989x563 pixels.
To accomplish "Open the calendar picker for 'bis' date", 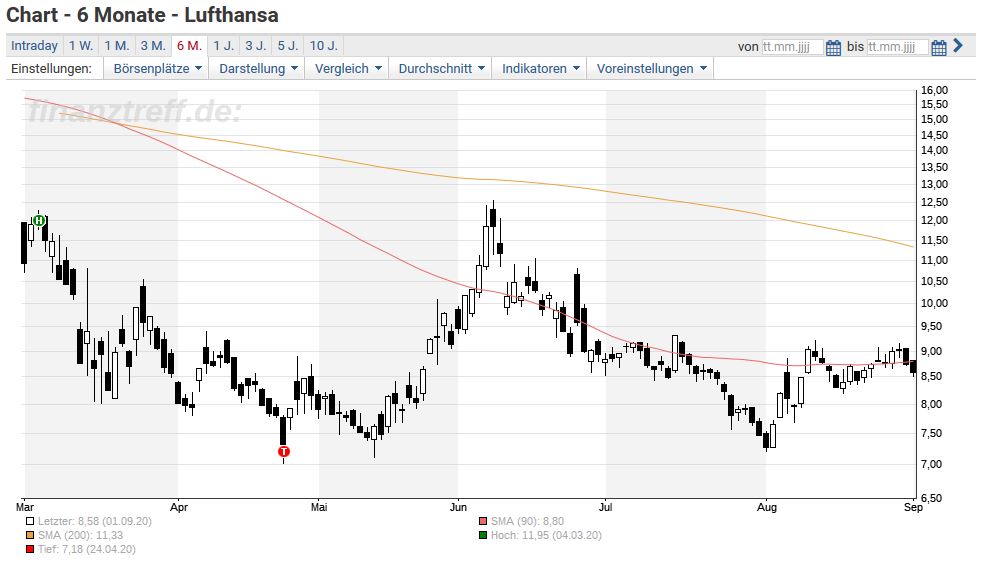I will (x=939, y=48).
